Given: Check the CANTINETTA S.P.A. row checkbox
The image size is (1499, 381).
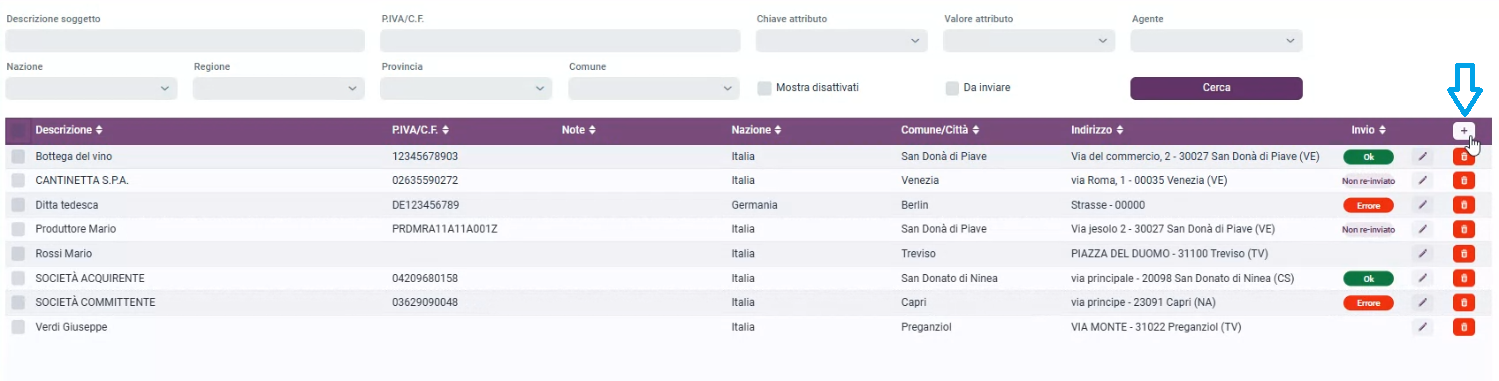Looking at the screenshot, I should pos(18,180).
